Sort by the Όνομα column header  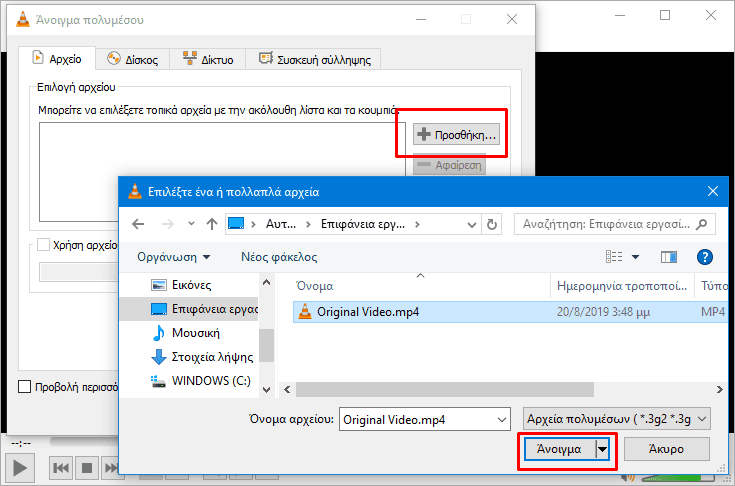tap(421, 285)
